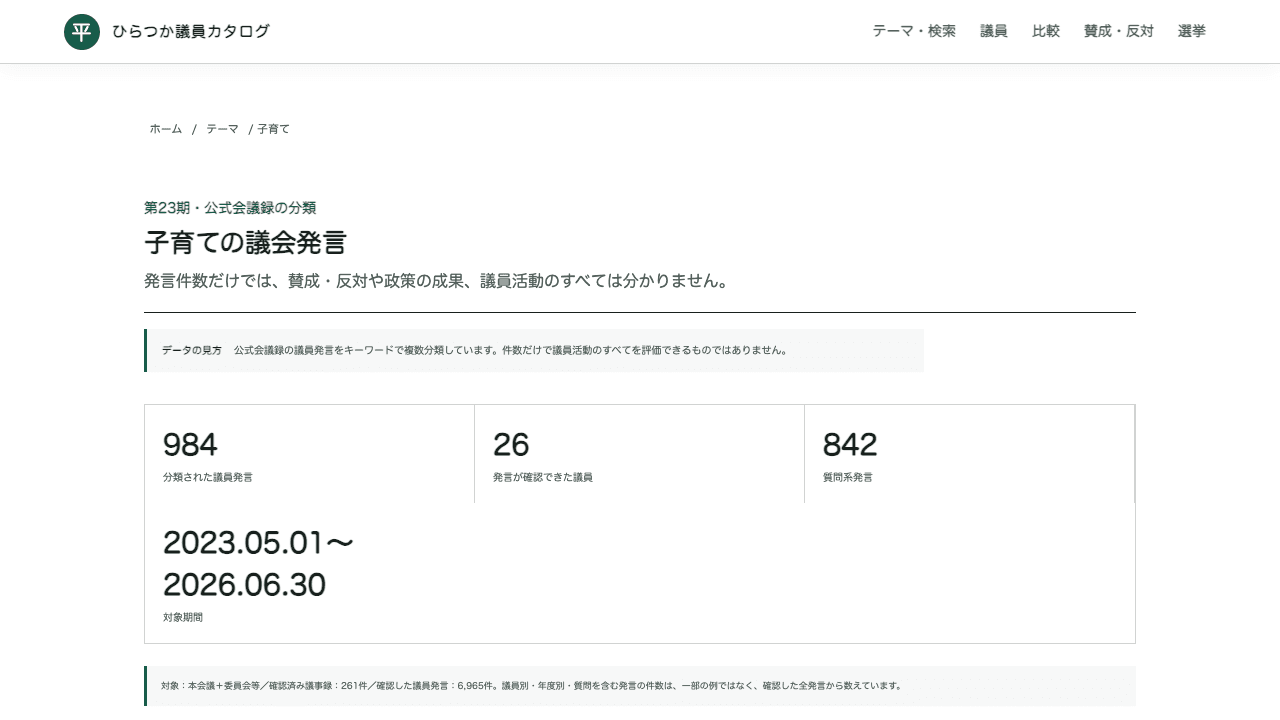The image size is (1280, 720).
Task: Click the 分類された議員発言 label
Action: [x=208, y=478]
